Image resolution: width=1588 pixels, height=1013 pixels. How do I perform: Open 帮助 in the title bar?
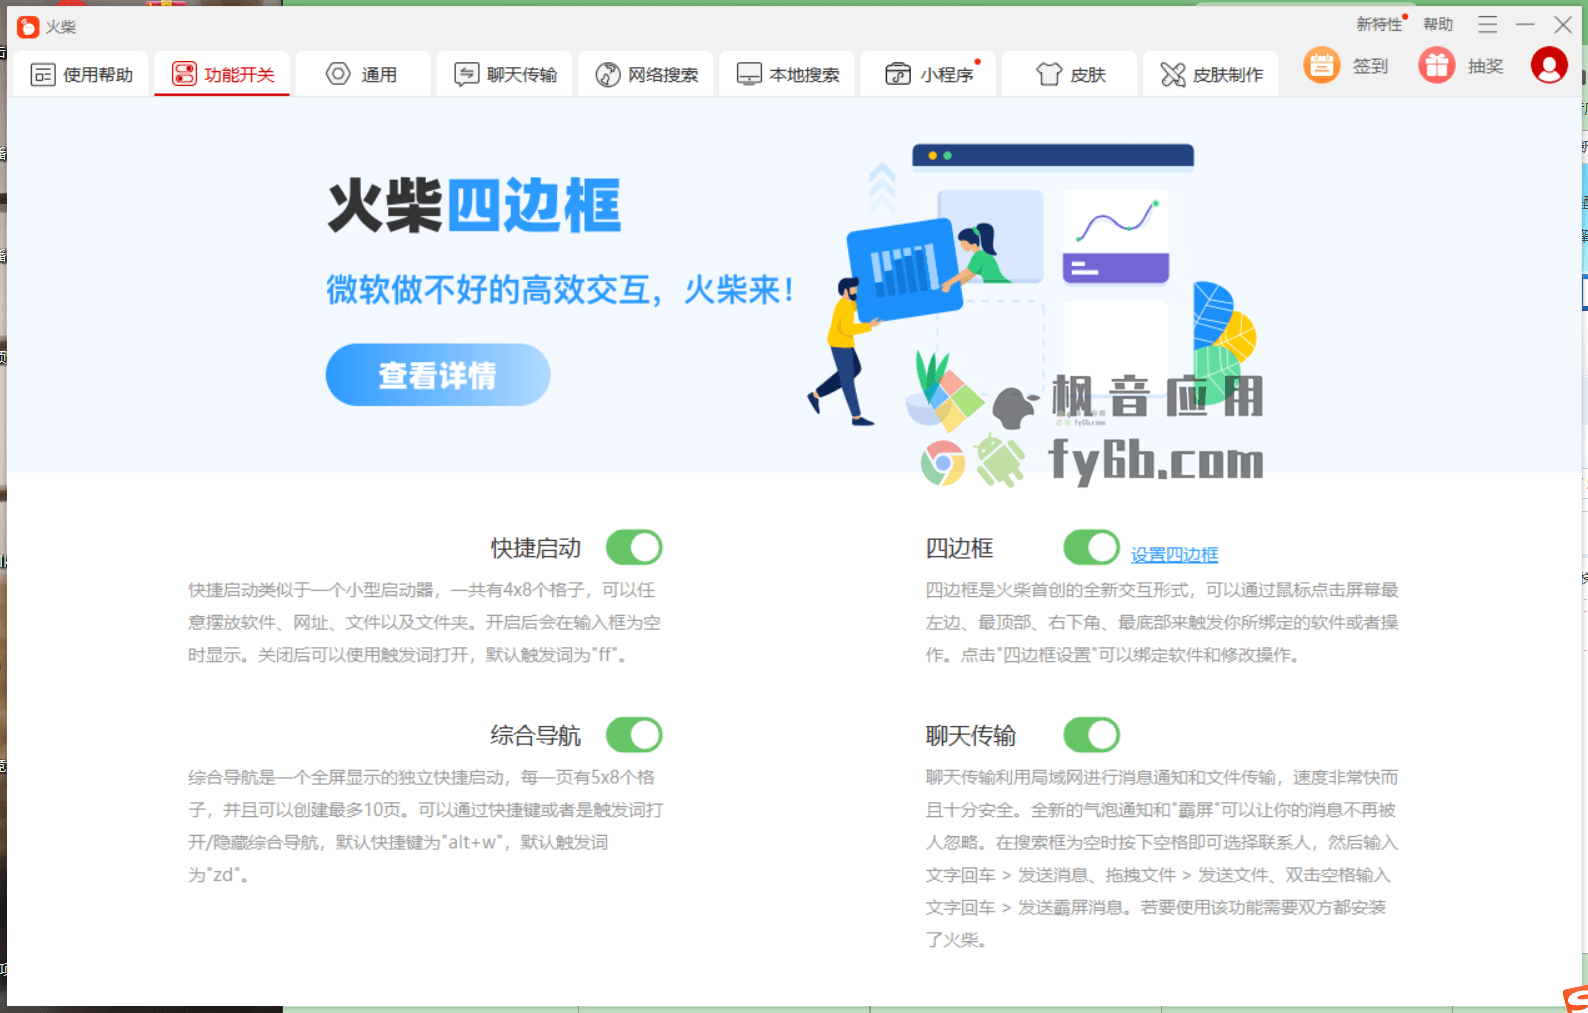click(x=1438, y=25)
